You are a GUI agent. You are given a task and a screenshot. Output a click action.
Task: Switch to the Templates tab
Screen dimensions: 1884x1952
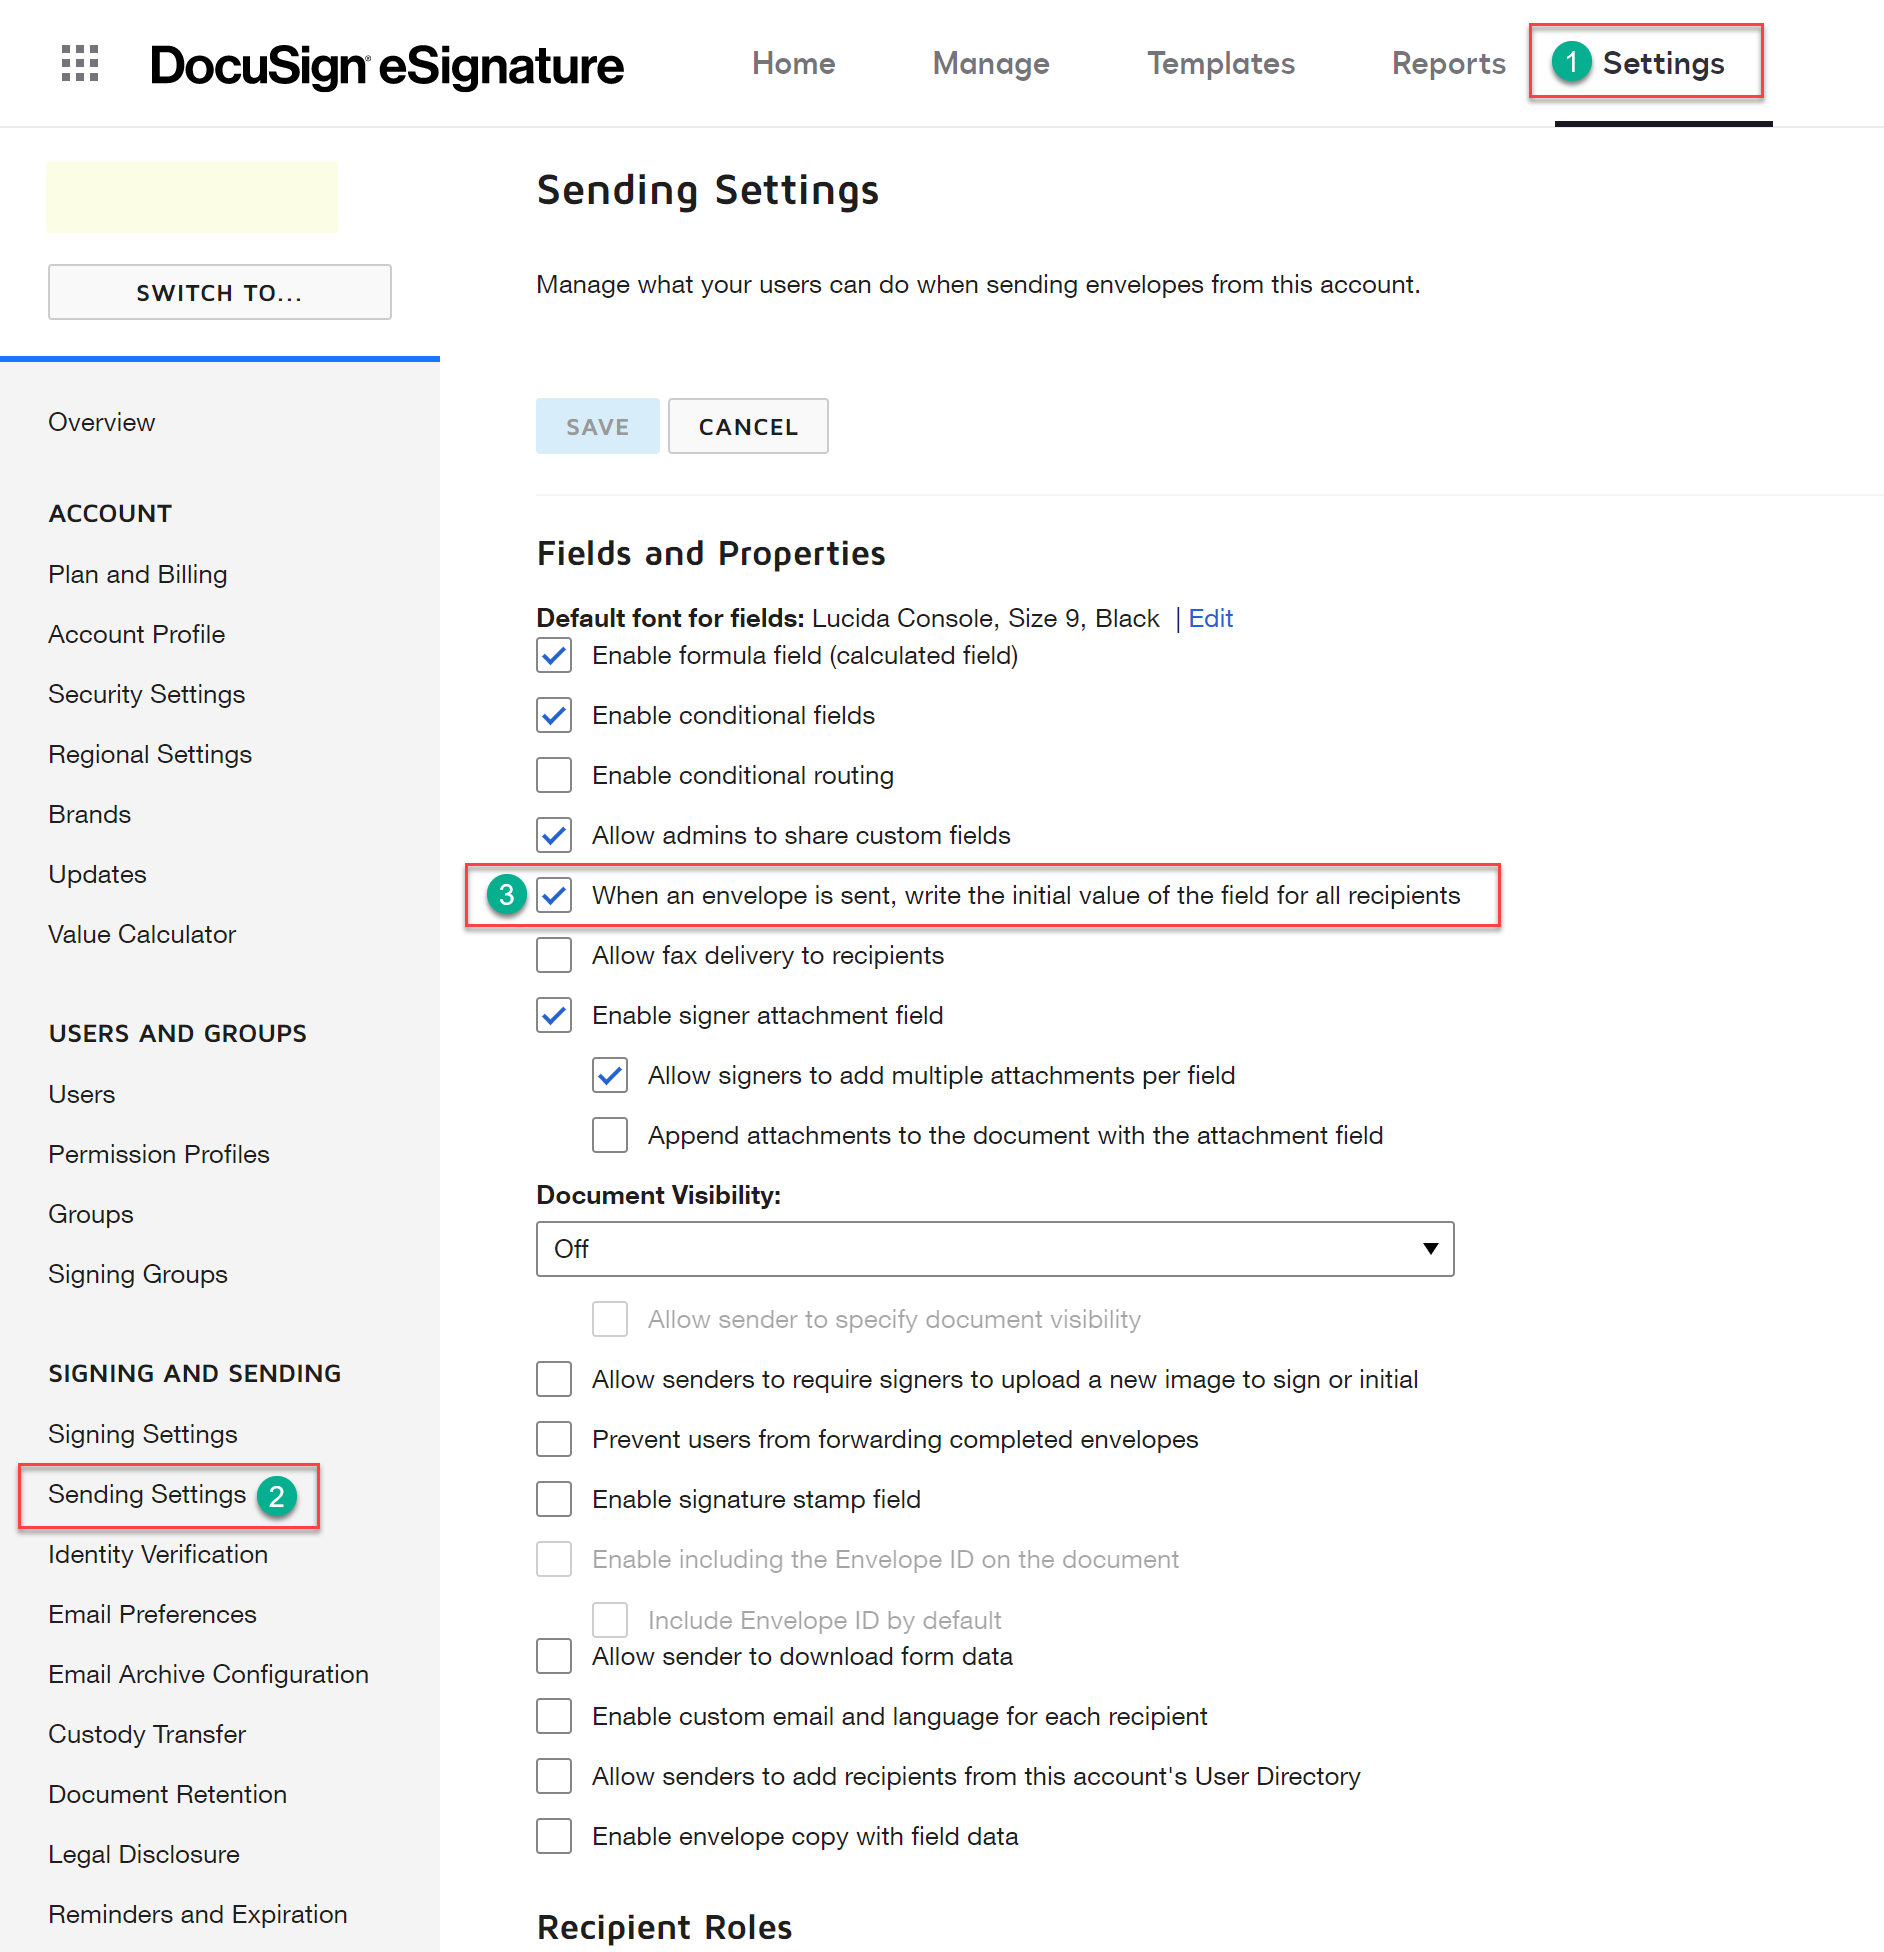1220,63
